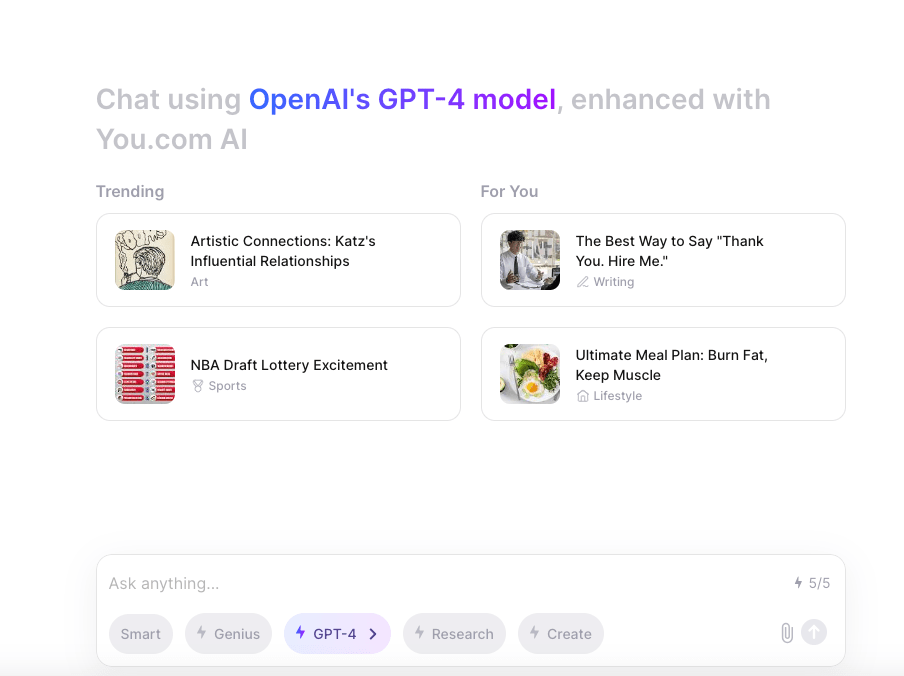Viewport: 904px width, 676px height.
Task: Click the Katz art sketch thumbnail
Action: (x=145, y=260)
